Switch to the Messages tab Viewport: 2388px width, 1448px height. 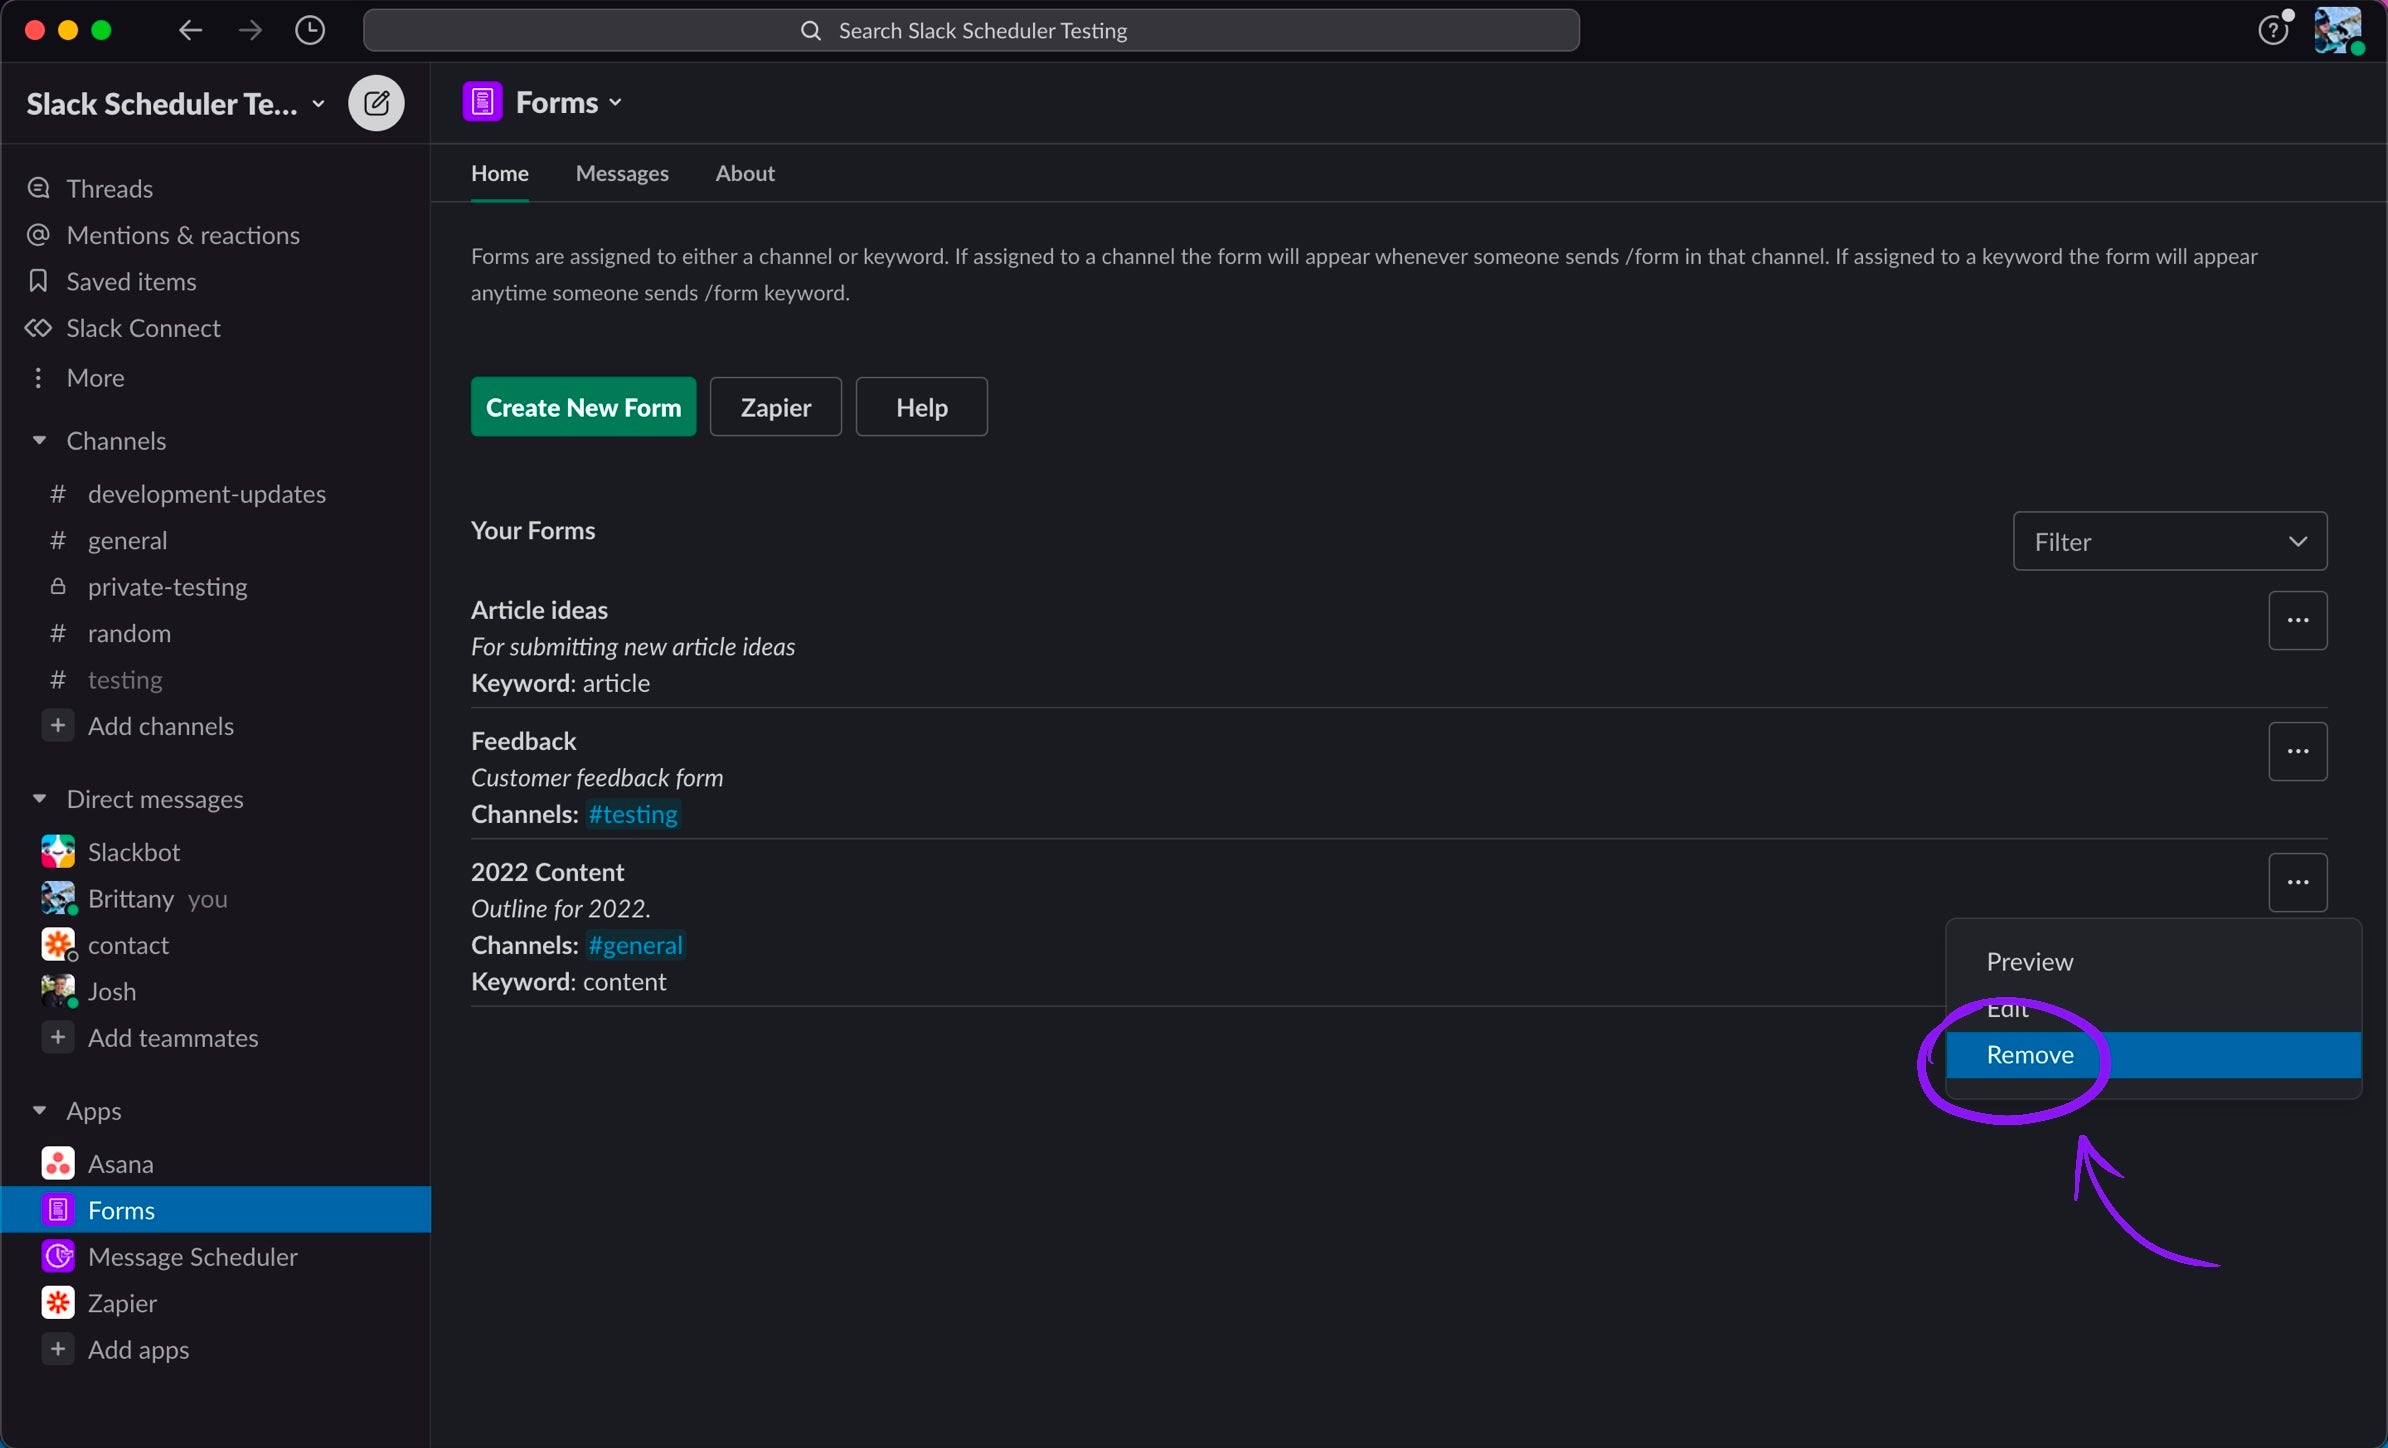622,174
